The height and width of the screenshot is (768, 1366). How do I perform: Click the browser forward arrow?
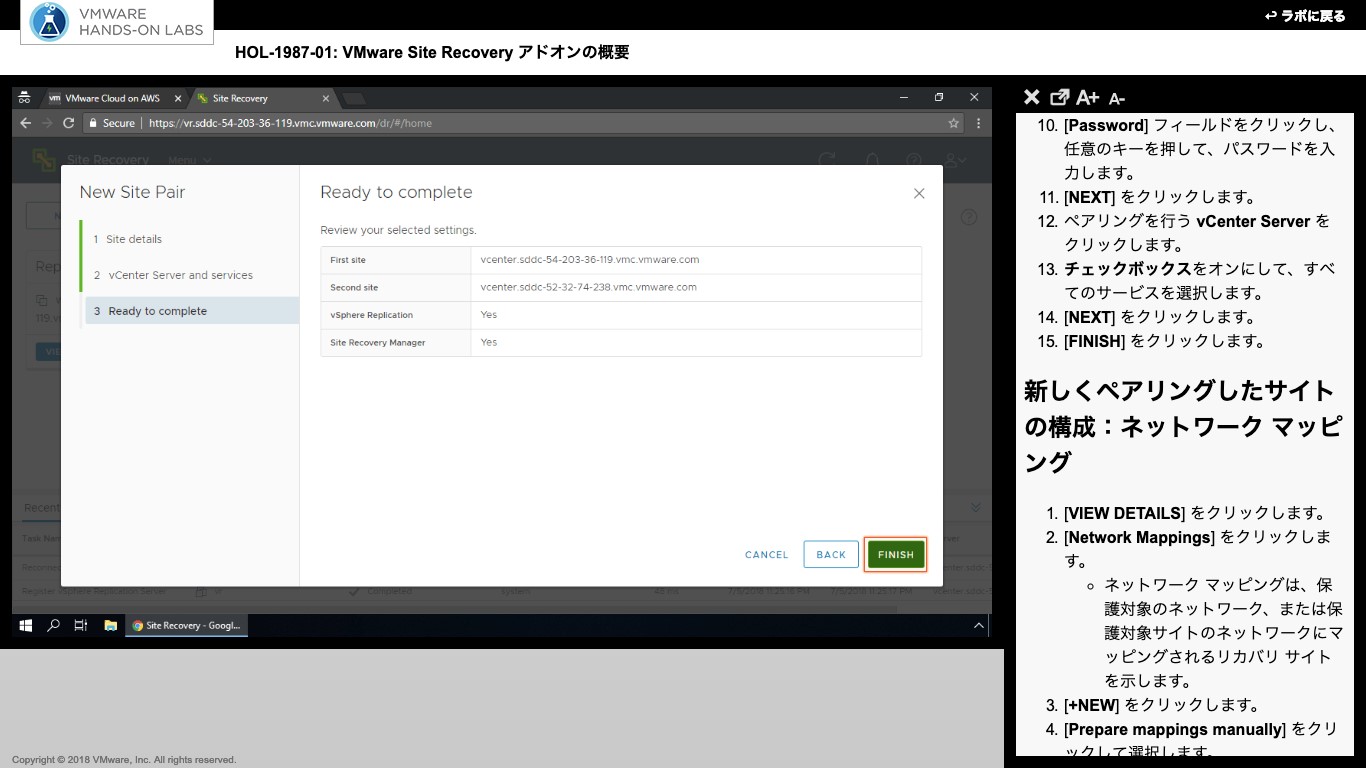click(47, 123)
